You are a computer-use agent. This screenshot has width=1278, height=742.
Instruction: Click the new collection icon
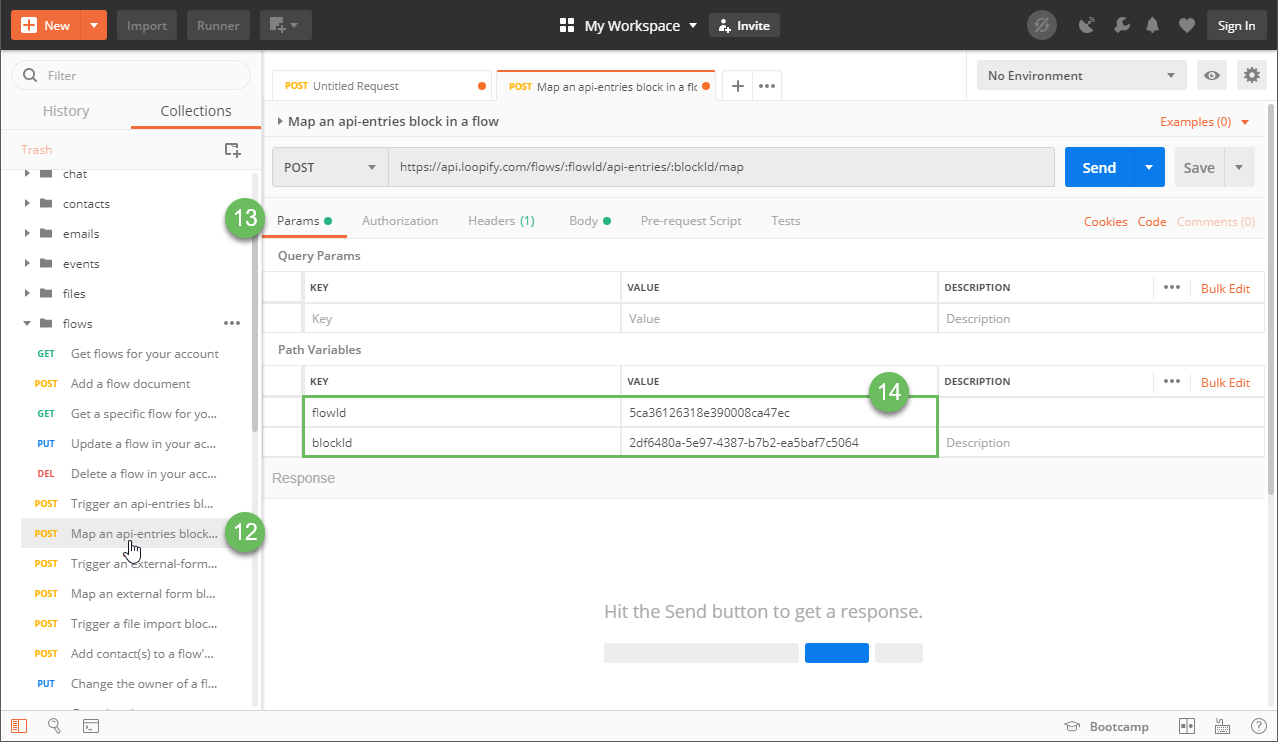(232, 150)
